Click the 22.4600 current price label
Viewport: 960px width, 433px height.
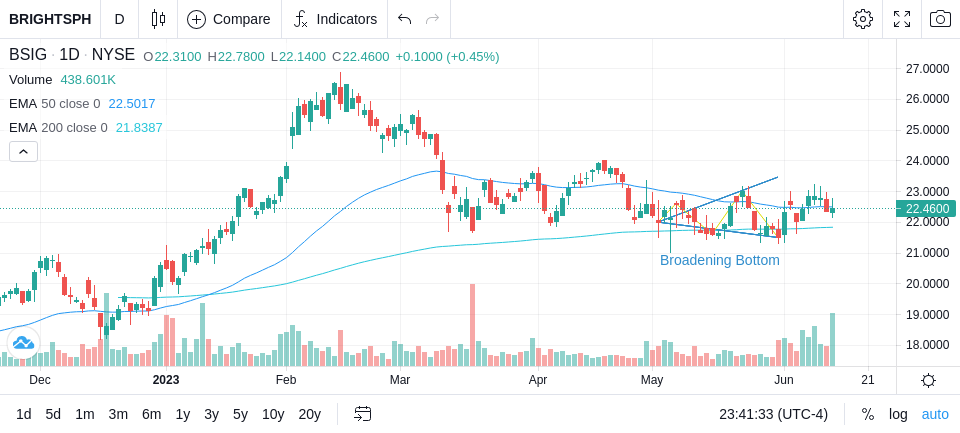[927, 209]
